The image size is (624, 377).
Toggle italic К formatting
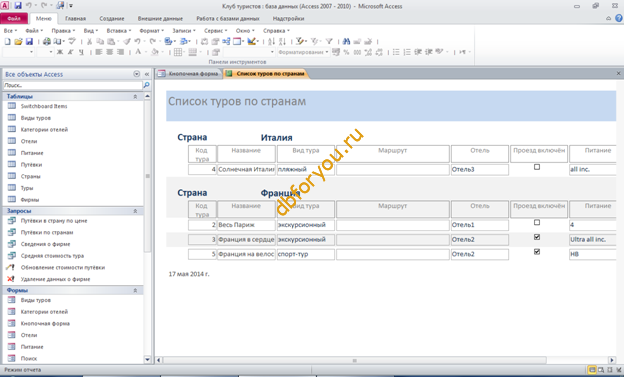point(70,52)
